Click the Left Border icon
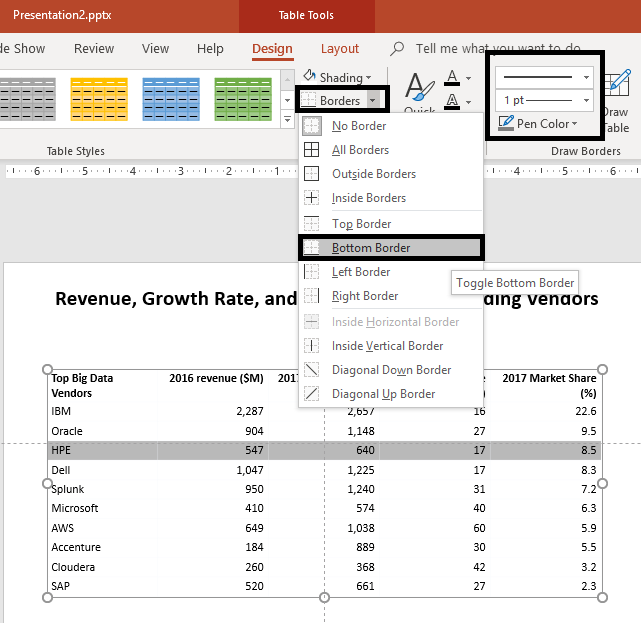The height and width of the screenshot is (623, 641). click(312, 272)
